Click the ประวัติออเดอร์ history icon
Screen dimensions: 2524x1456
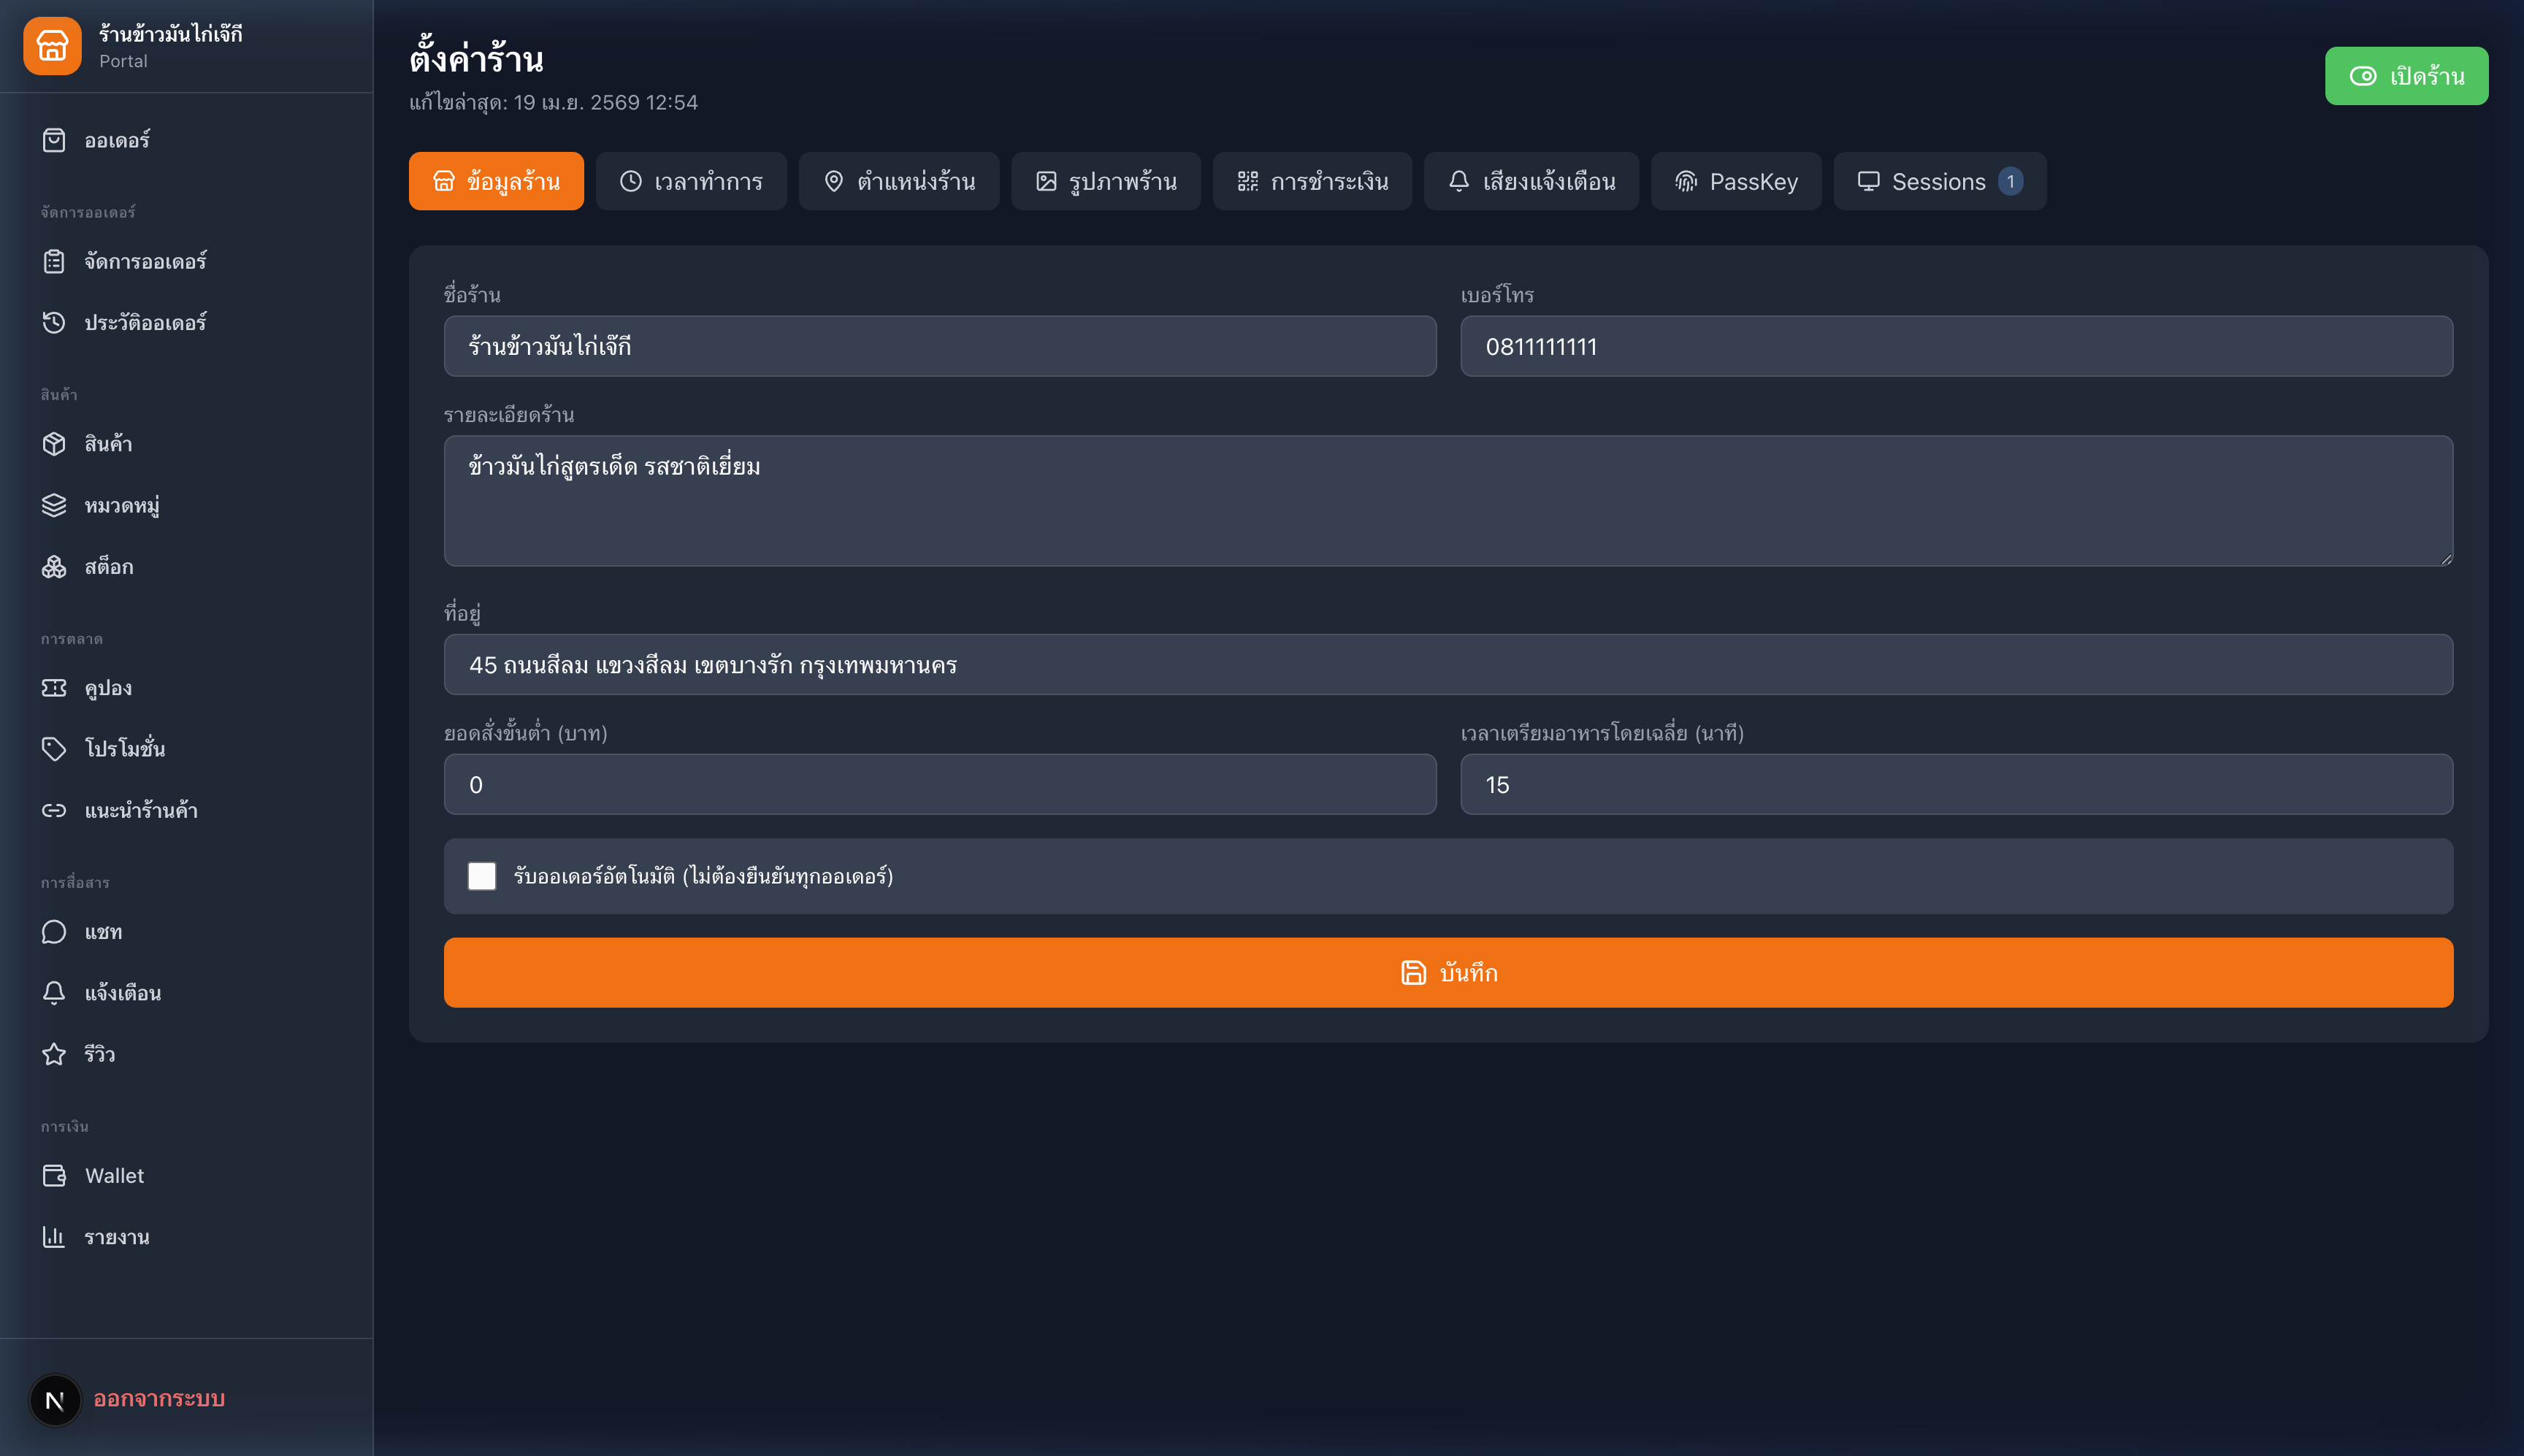coord(54,322)
